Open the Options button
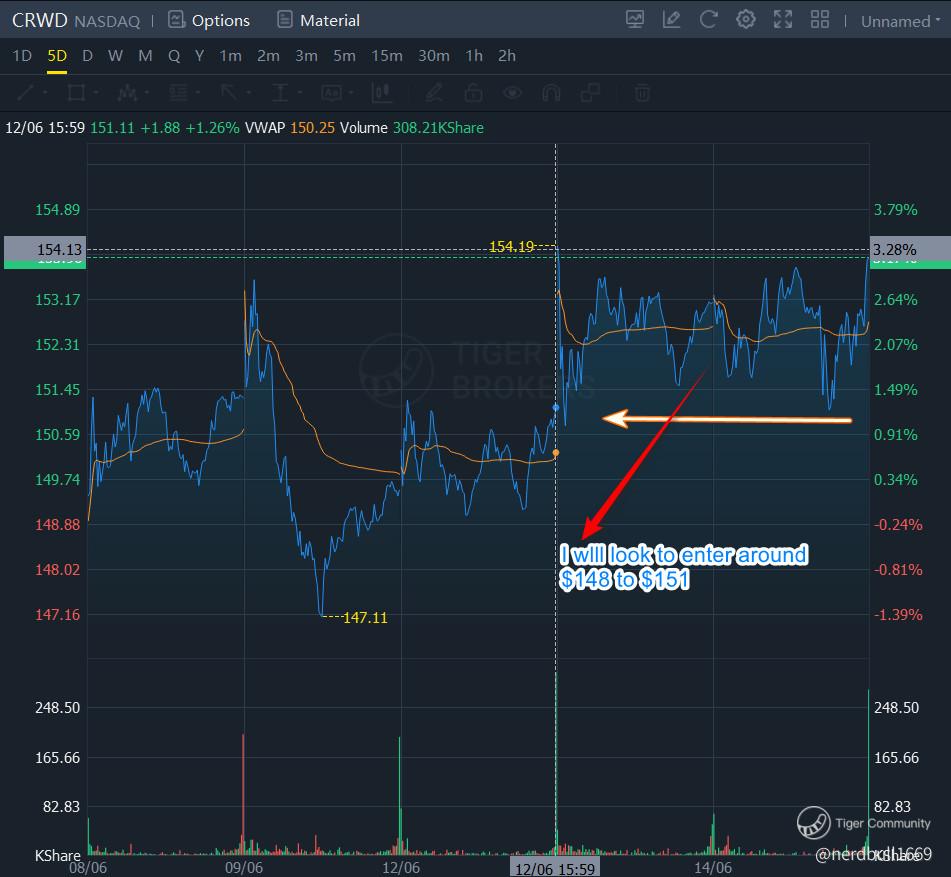Screen dimensions: 951x877 point(209,21)
